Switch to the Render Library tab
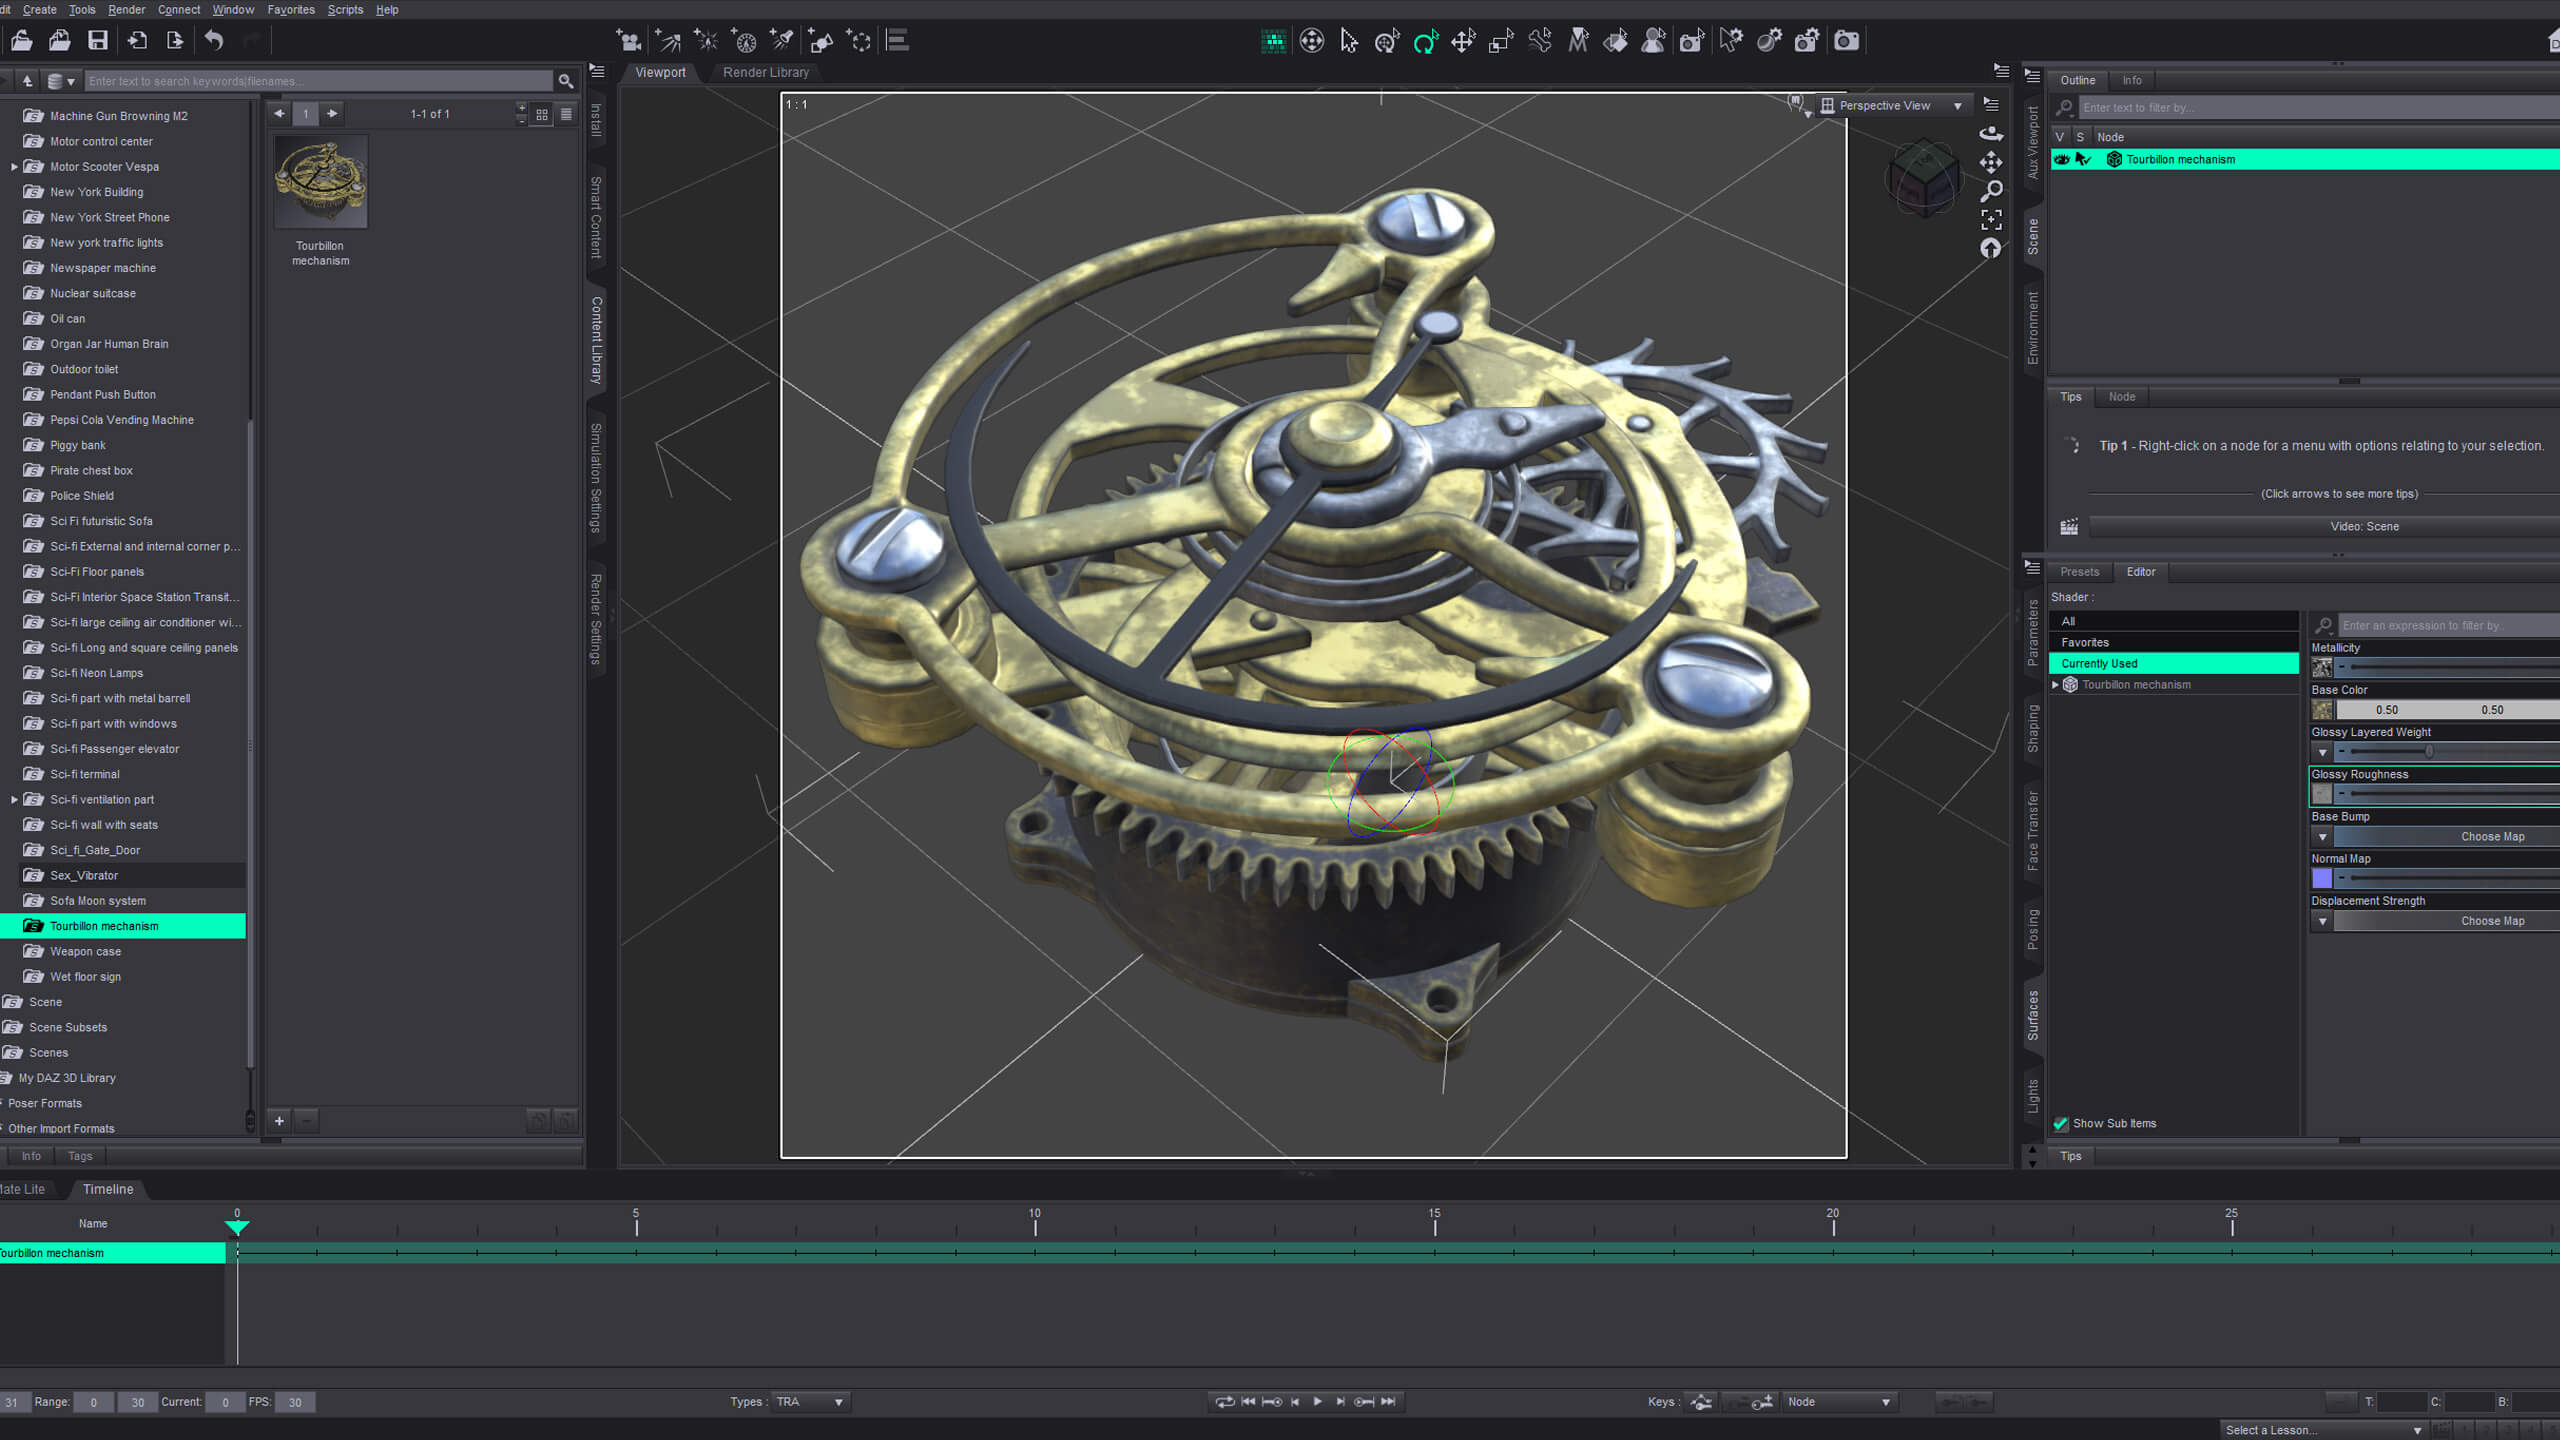 point(766,72)
